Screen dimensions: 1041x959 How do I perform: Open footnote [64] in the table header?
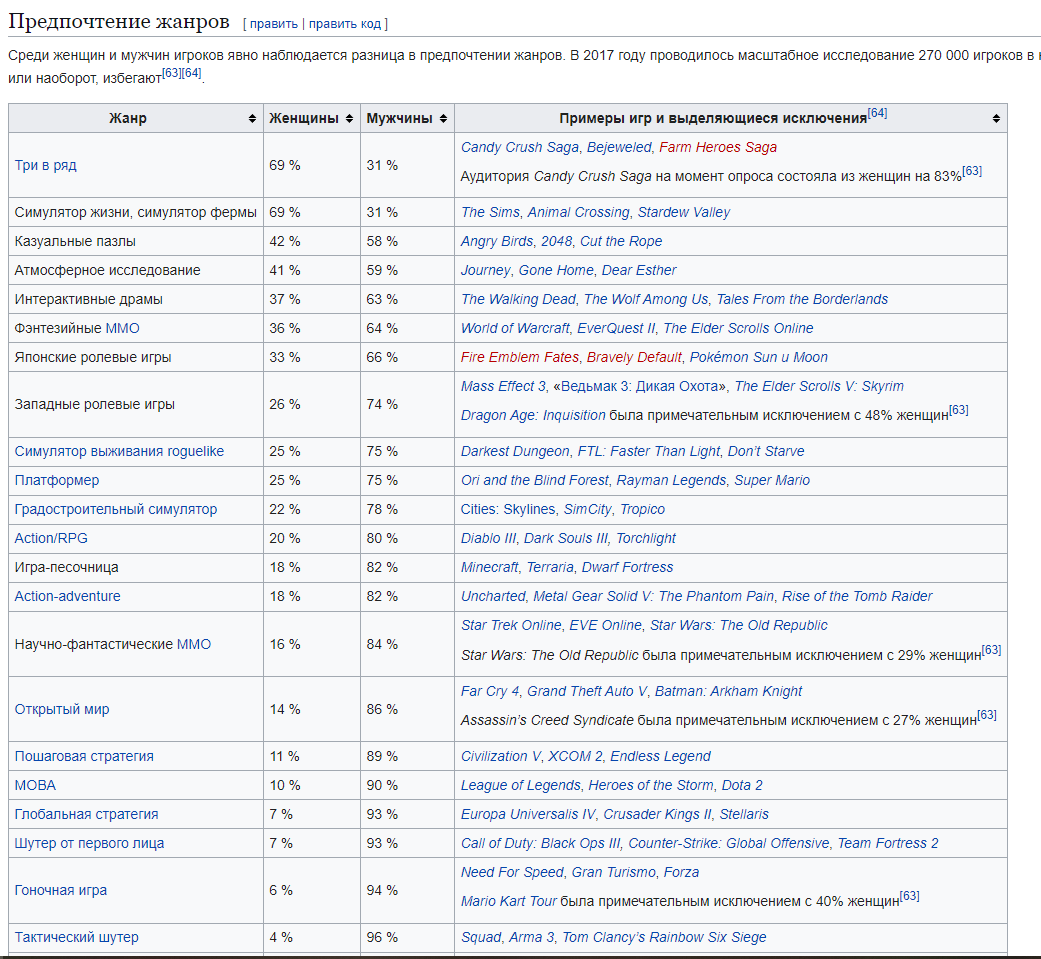877,113
